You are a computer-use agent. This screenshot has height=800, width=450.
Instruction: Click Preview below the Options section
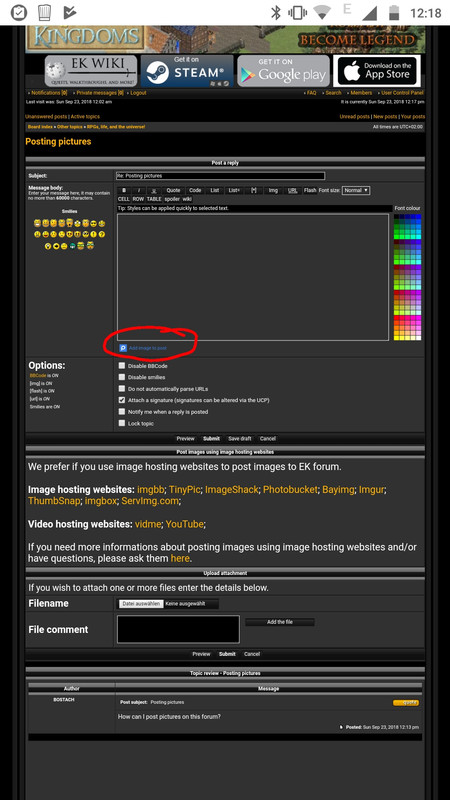[x=186, y=438]
